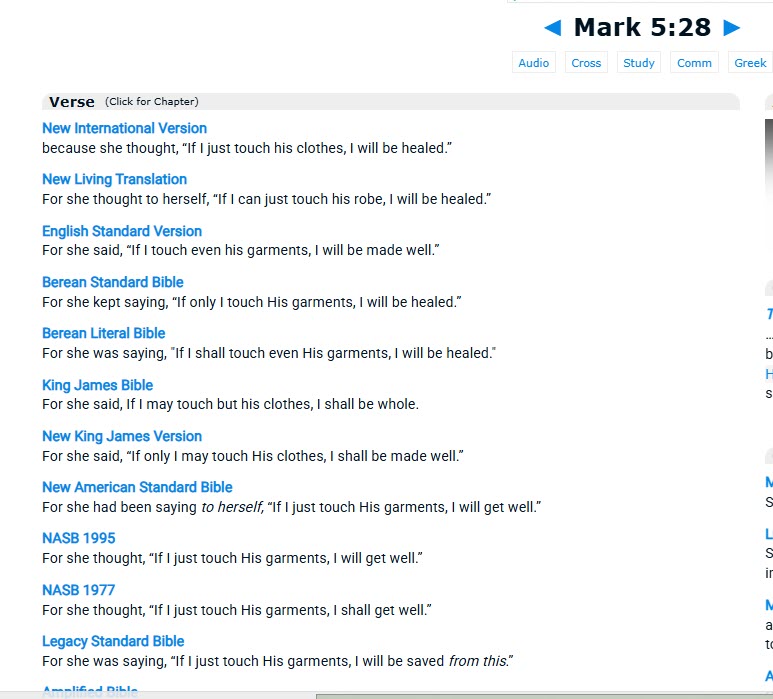Open the Cross references tab

click(x=586, y=62)
